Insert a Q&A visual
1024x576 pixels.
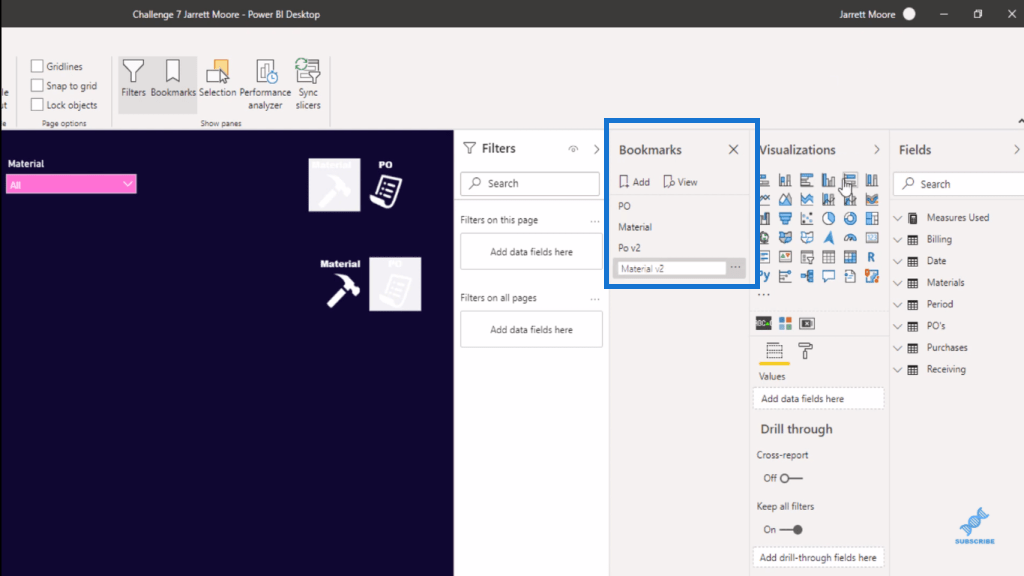tap(828, 276)
